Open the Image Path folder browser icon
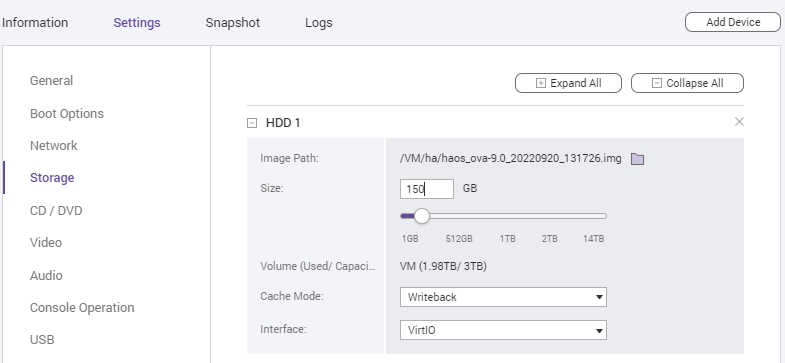 pos(637,159)
